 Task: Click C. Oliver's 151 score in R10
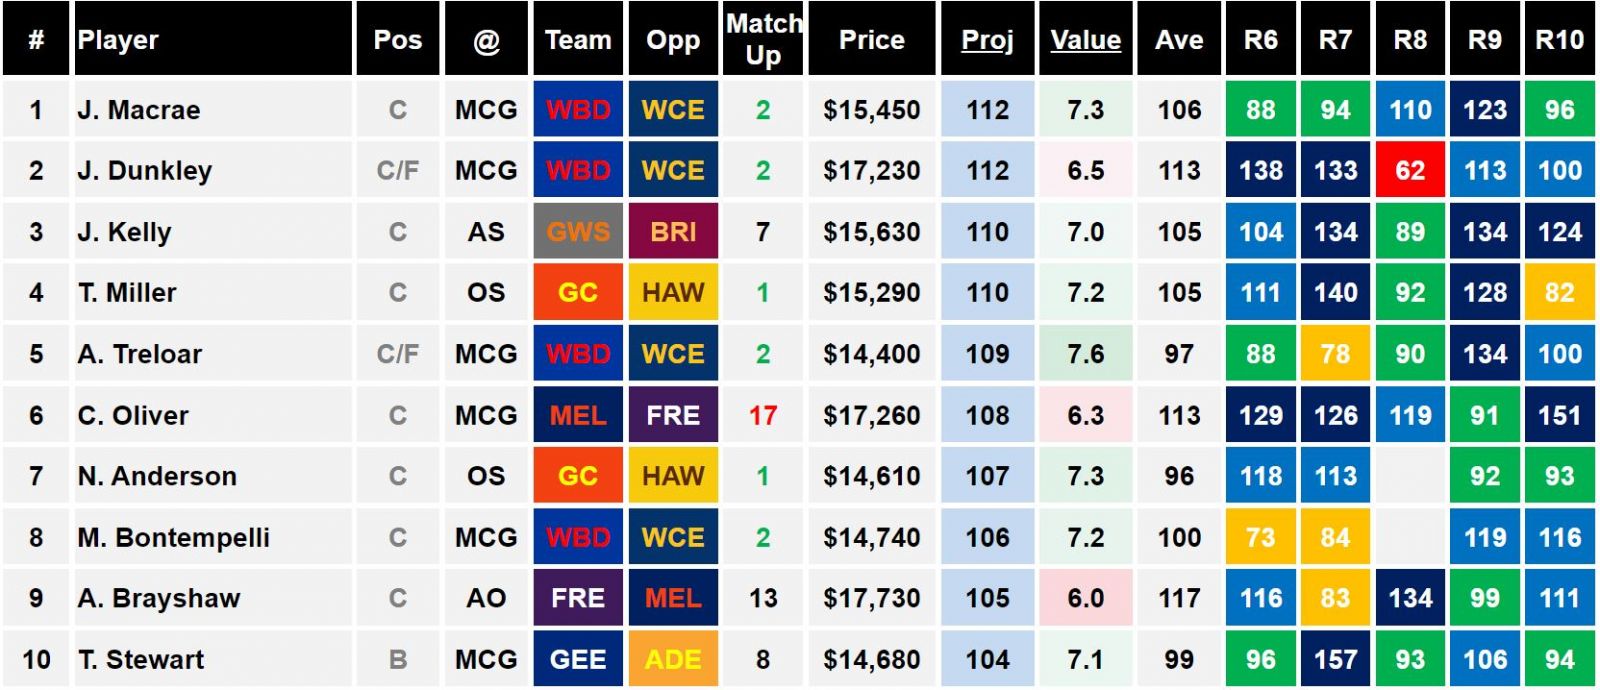[1559, 414]
